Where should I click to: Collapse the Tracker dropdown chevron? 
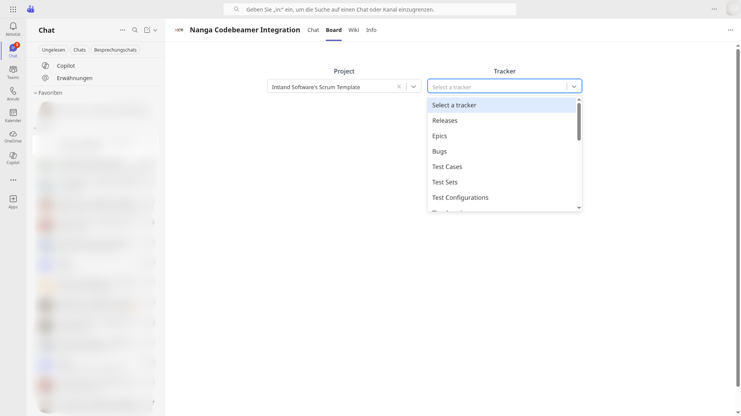[574, 87]
